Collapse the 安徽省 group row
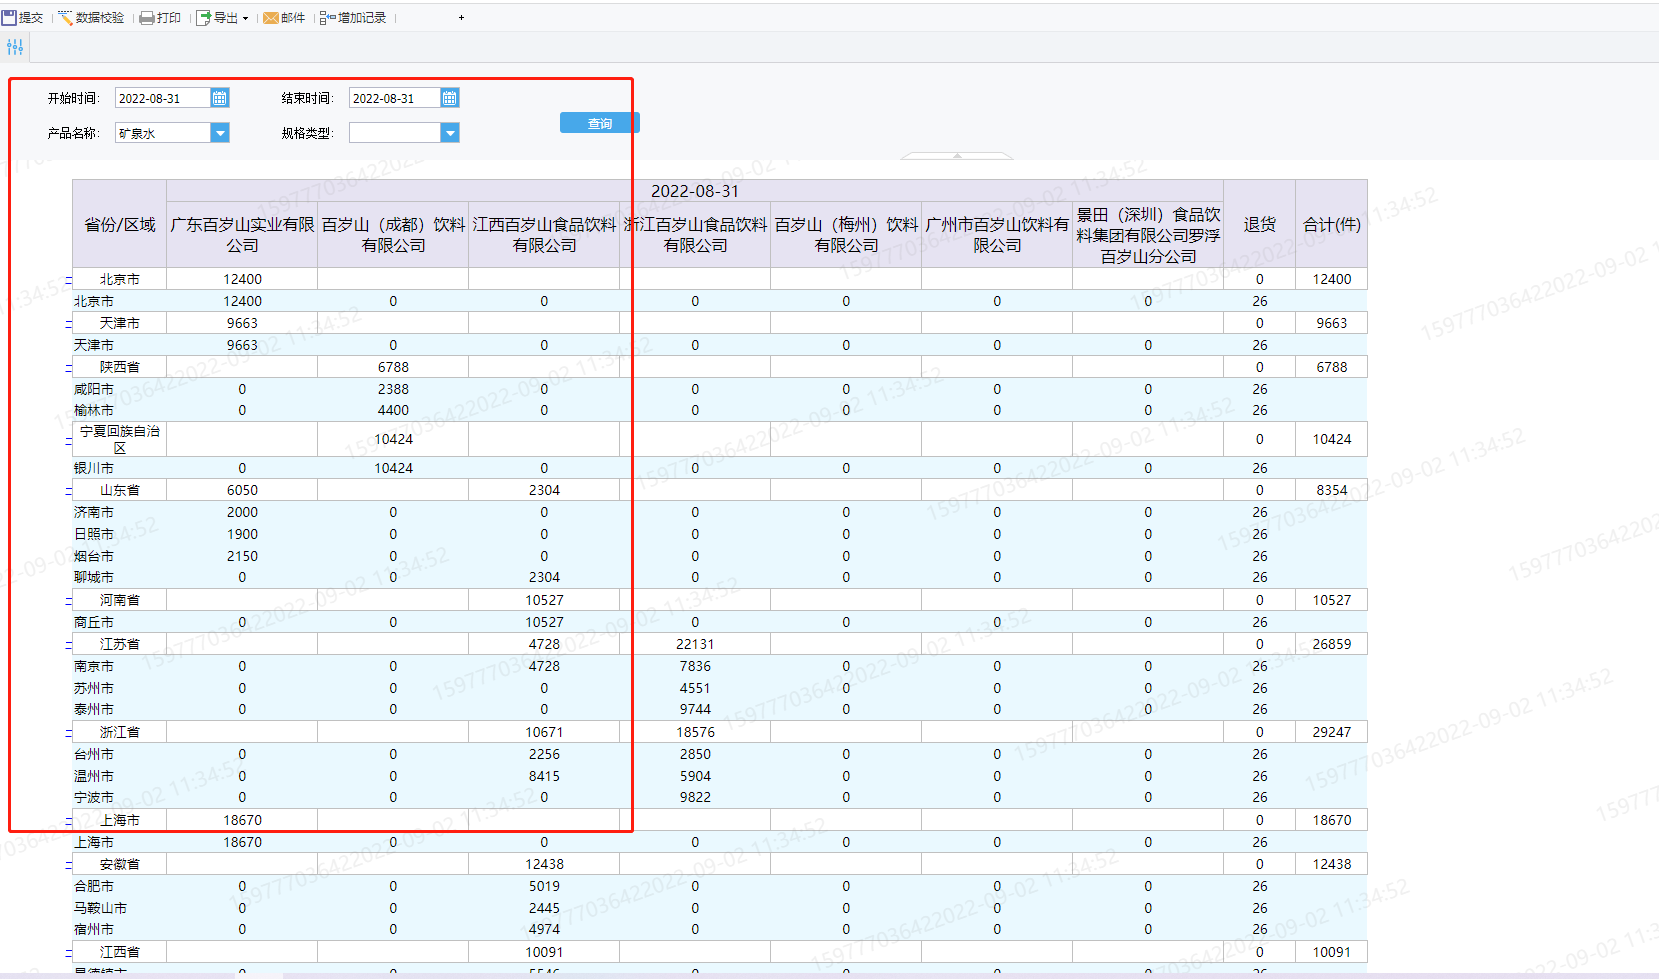 click(x=68, y=865)
